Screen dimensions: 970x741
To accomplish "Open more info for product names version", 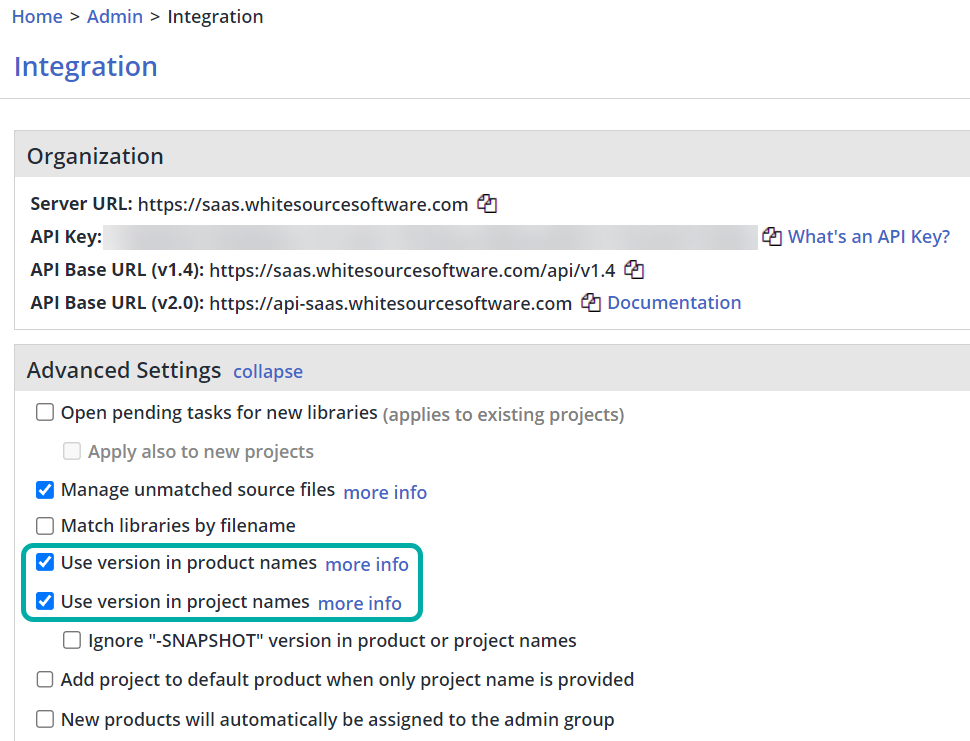I will (367, 564).
